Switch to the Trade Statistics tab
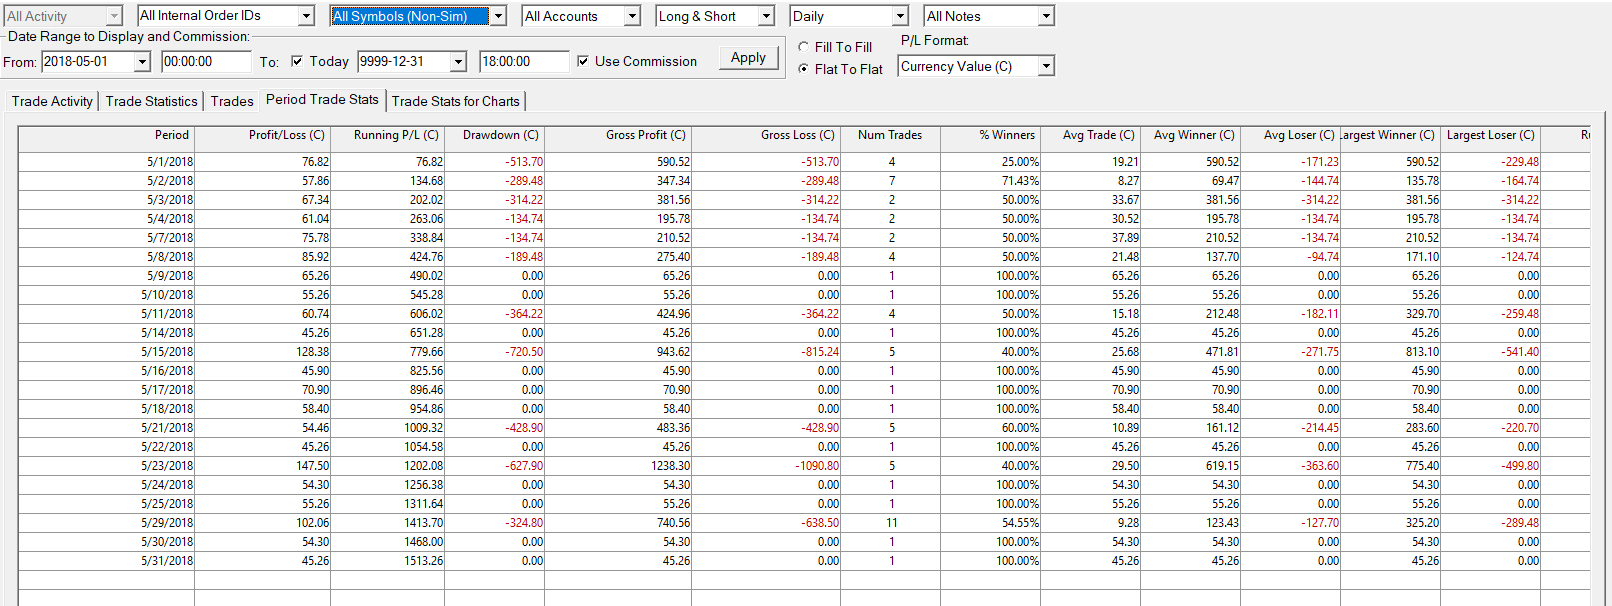 click(151, 101)
